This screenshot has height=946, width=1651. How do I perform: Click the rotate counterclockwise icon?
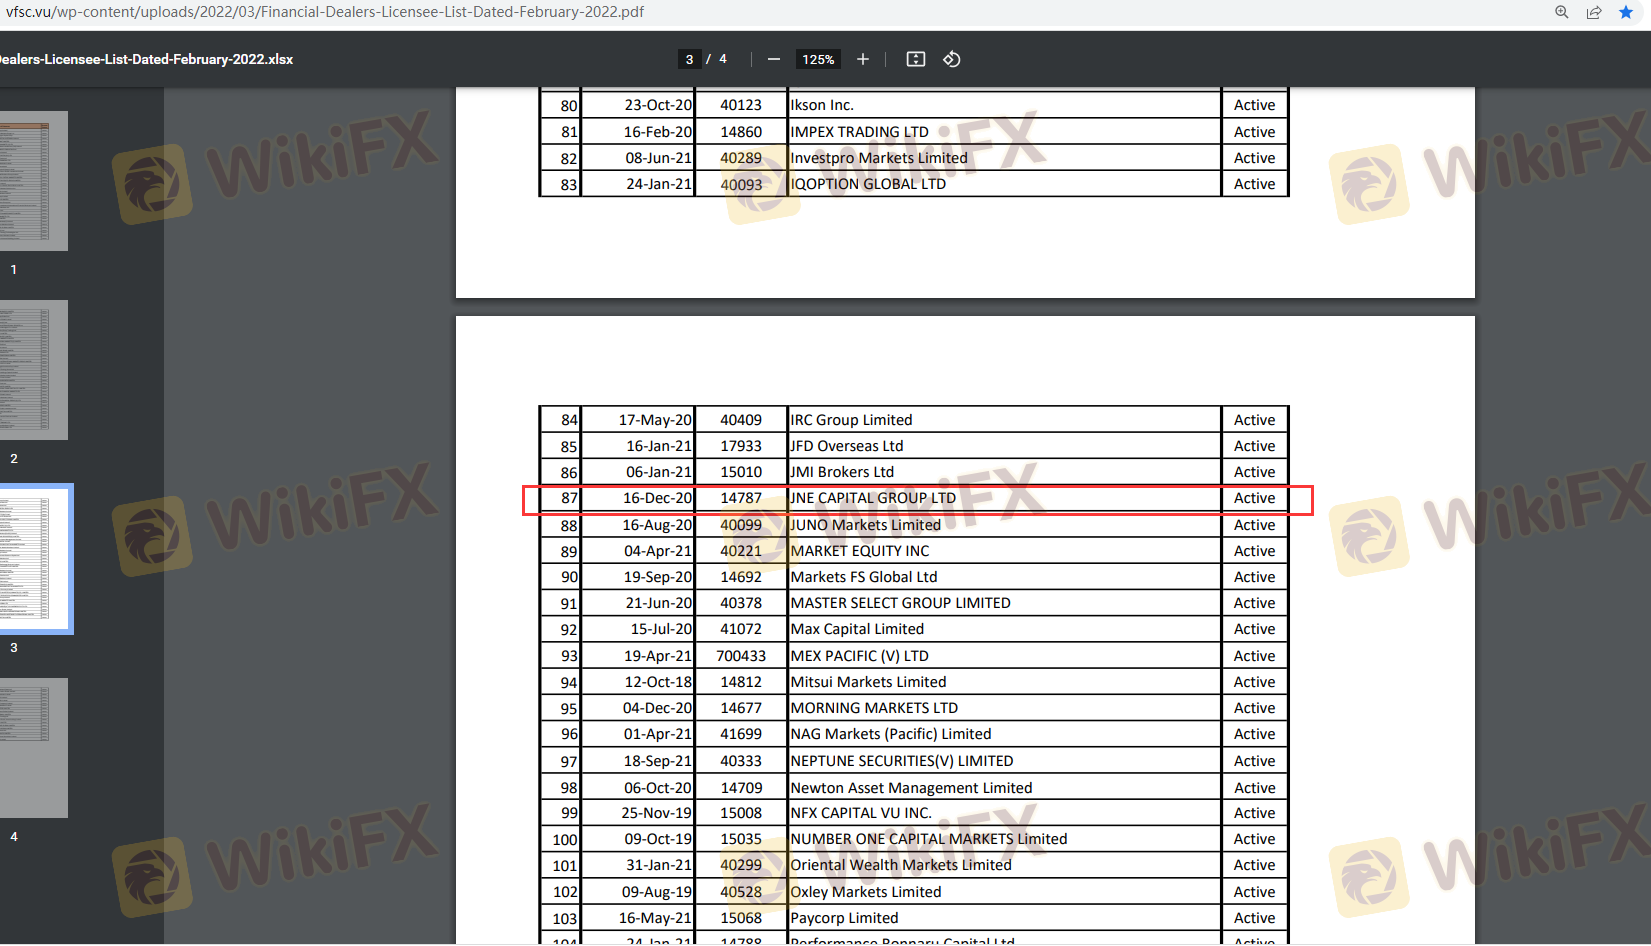click(951, 59)
